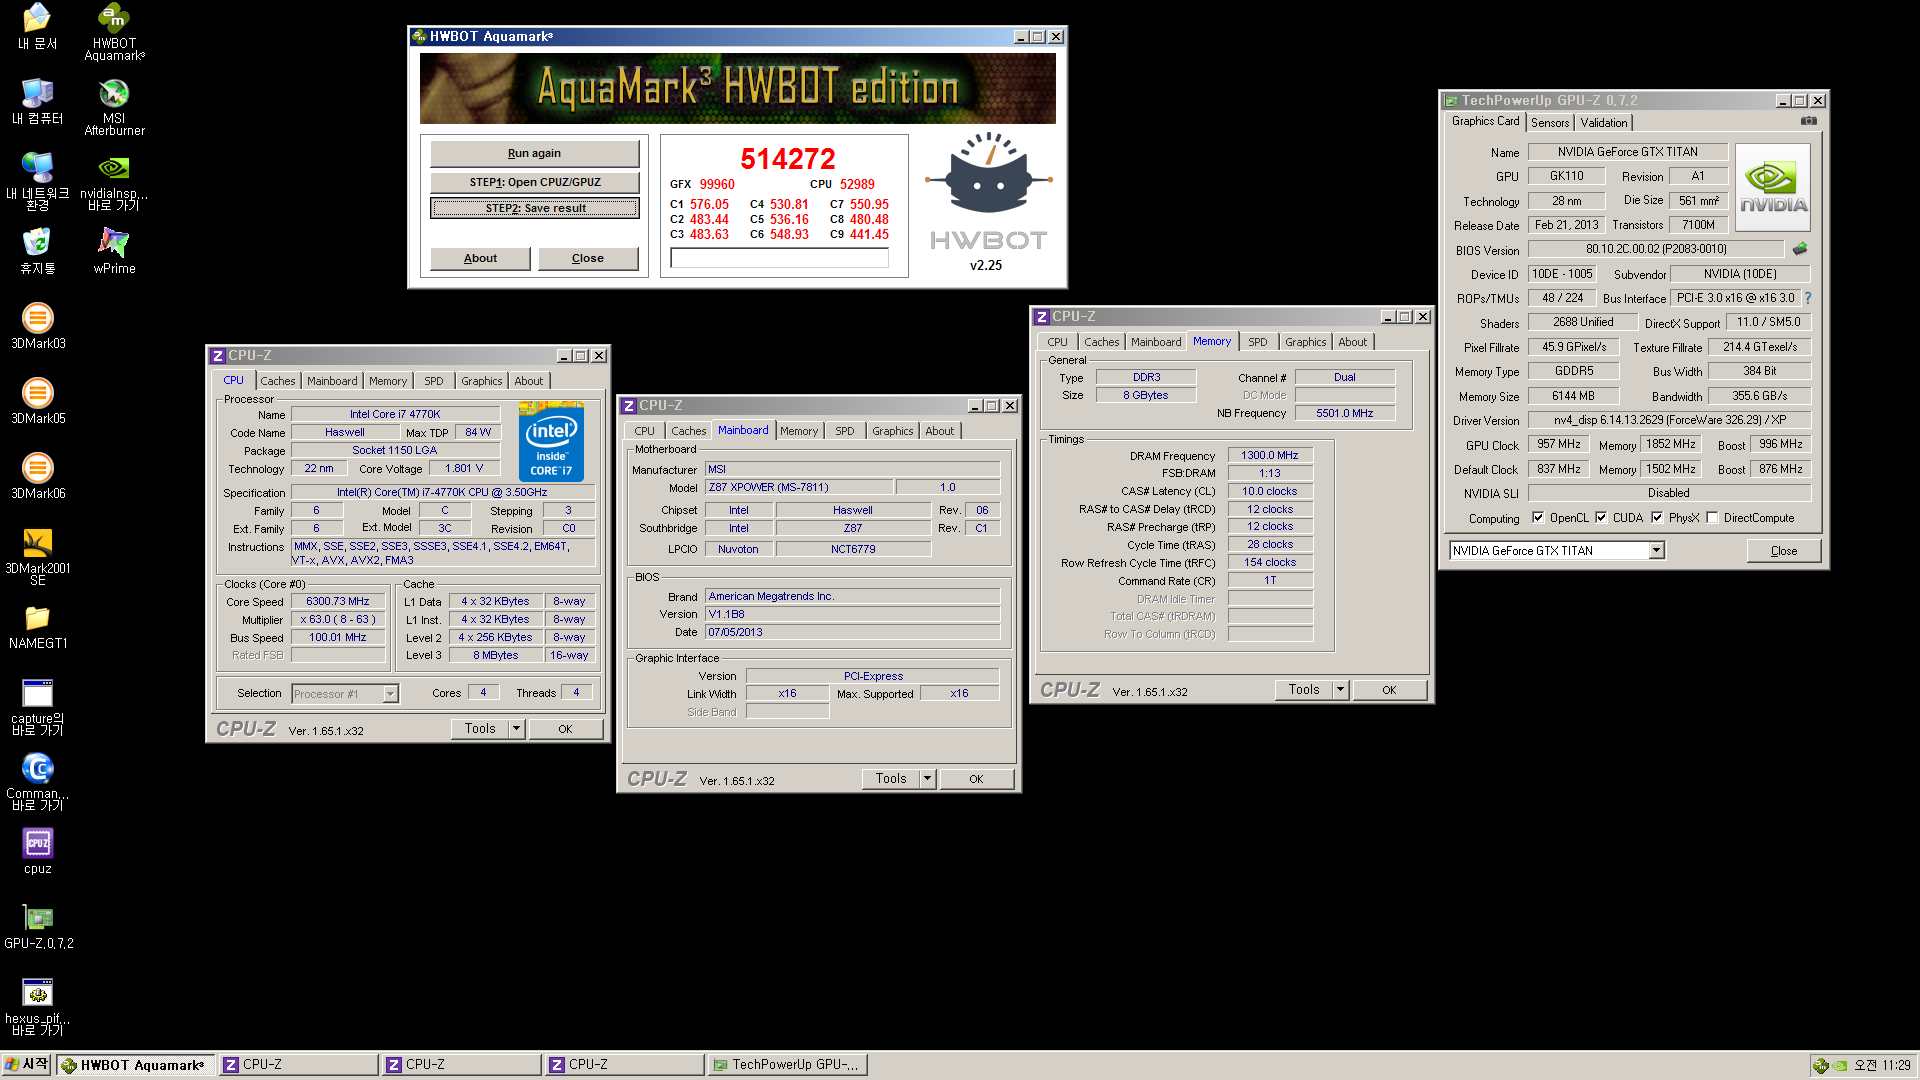Click Run again in Aquamark
The image size is (1920, 1080).
pos(535,153)
